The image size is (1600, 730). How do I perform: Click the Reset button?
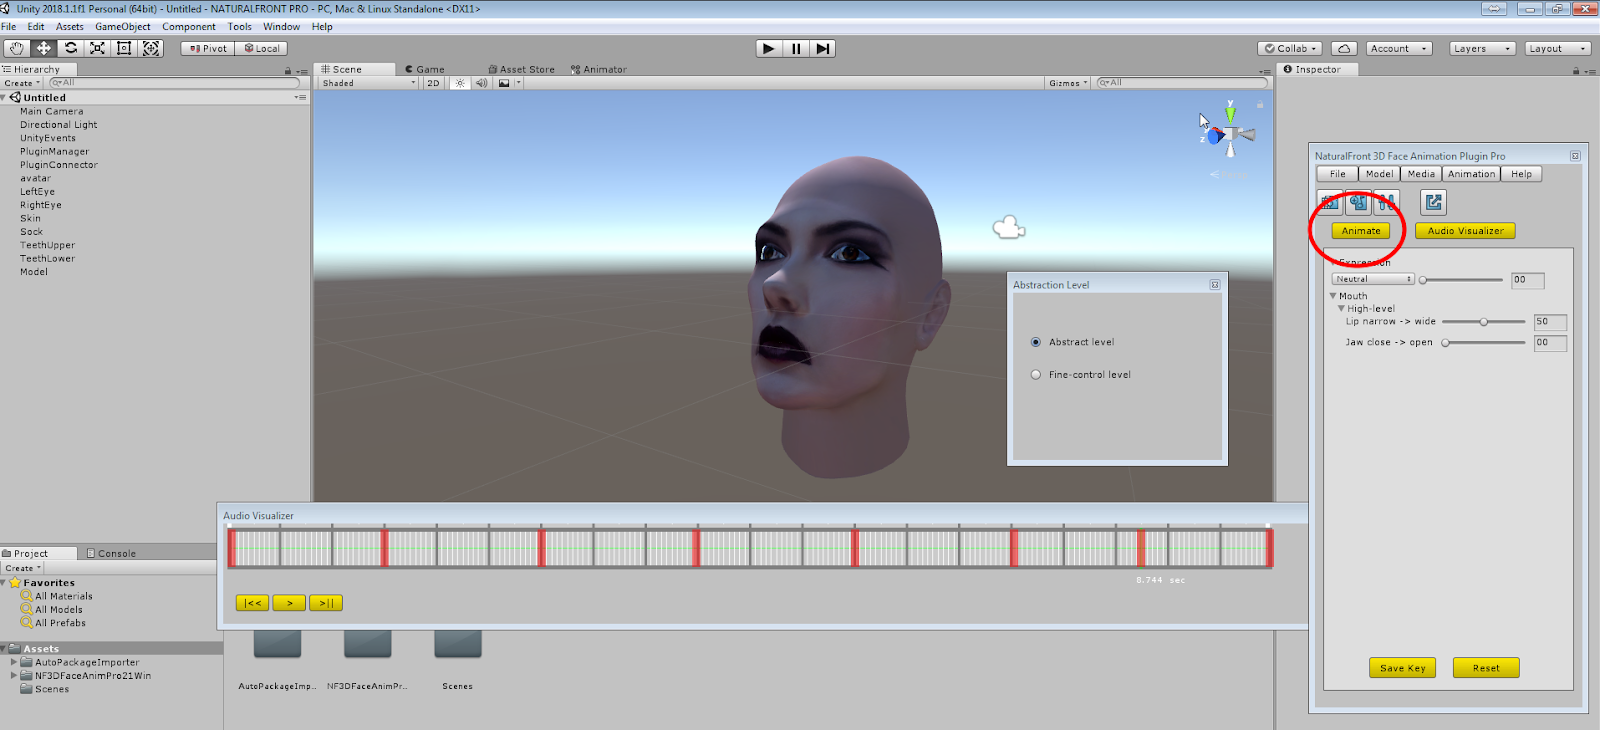[x=1486, y=668]
